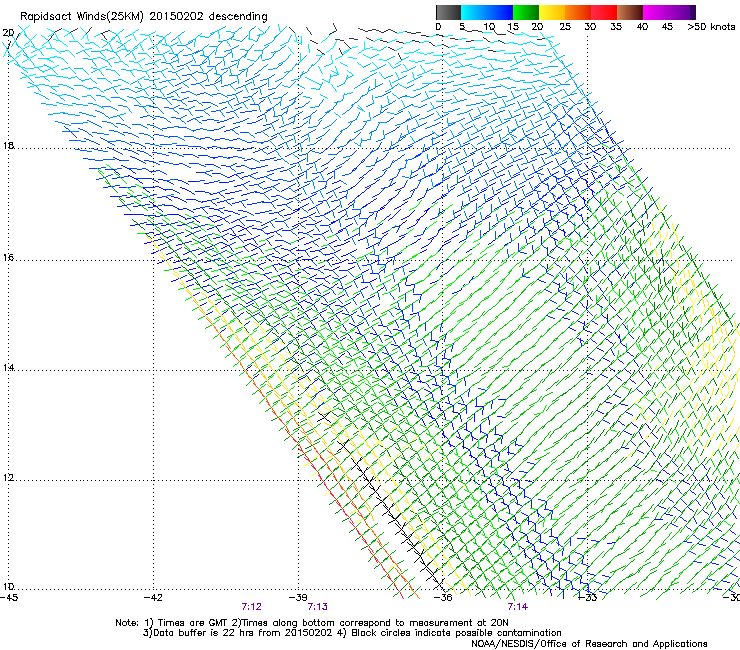Click the 7:13 swath time label
Screen dimensions: 740x650
point(318,607)
